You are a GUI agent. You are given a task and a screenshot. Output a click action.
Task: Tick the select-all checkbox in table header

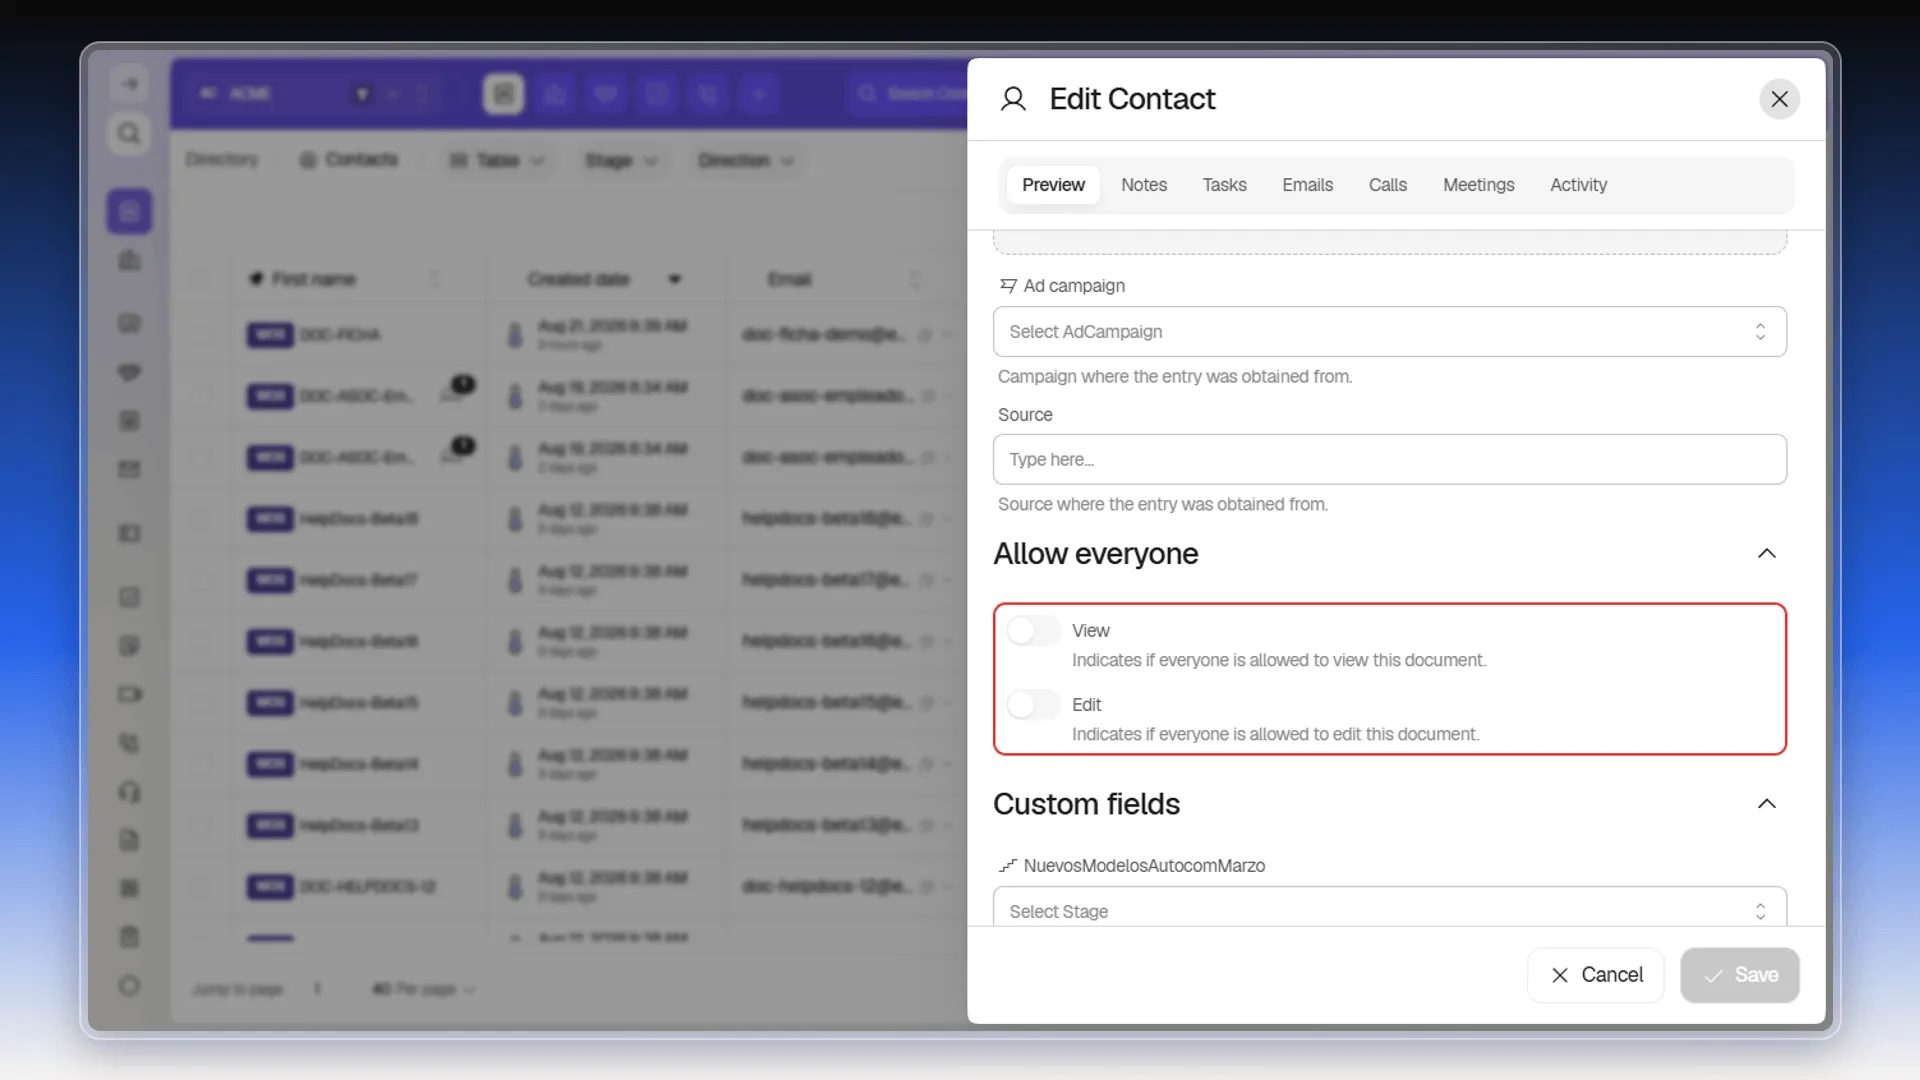coord(201,279)
